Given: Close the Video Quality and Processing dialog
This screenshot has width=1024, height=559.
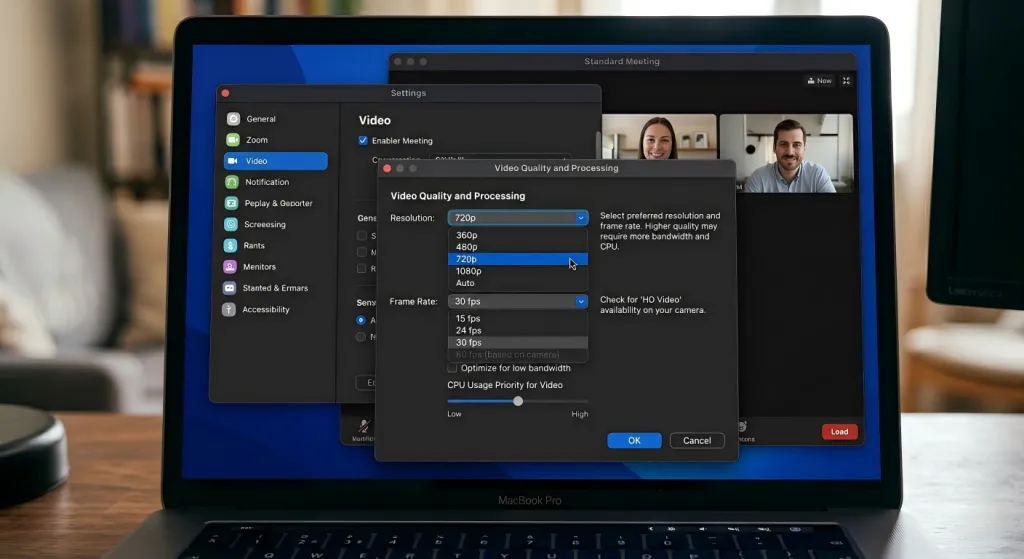Looking at the screenshot, I should coord(387,168).
